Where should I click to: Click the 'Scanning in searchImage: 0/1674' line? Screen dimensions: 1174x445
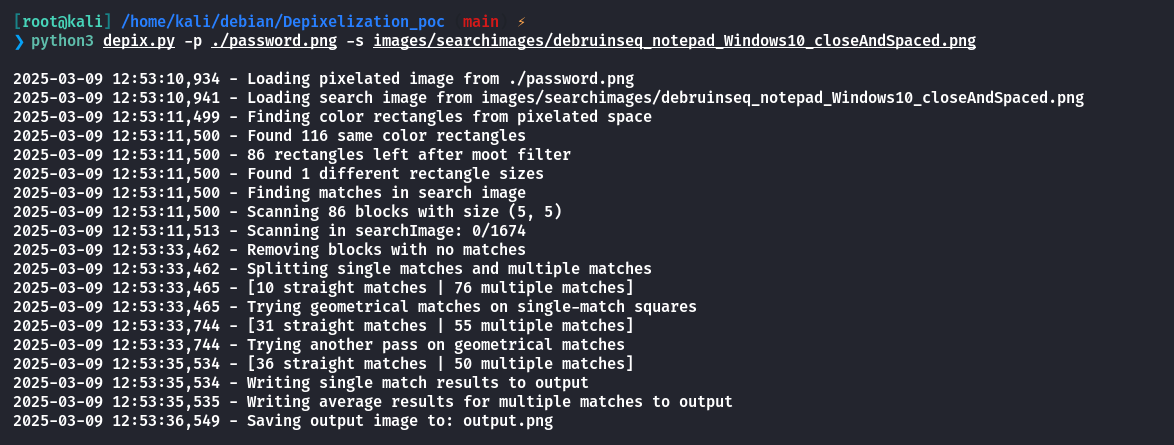click(x=270, y=231)
